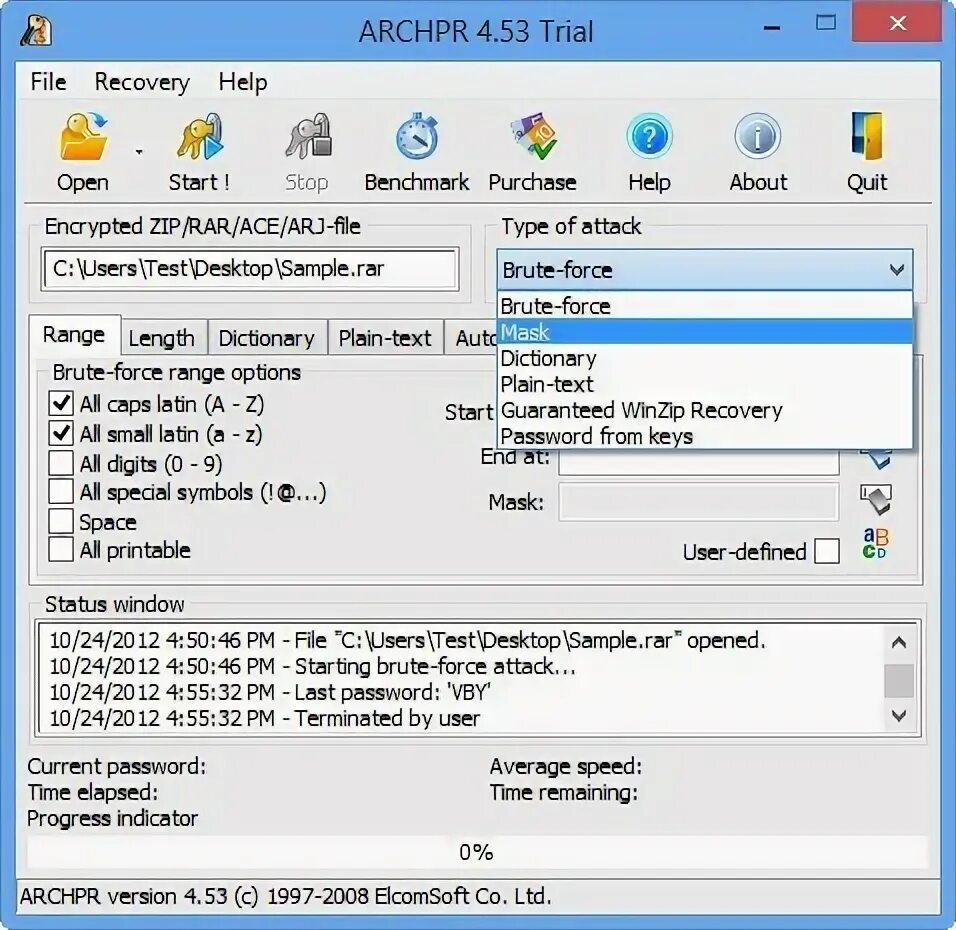Screen dimensions: 956x930
Task: Open the File menu
Action: click(x=48, y=82)
